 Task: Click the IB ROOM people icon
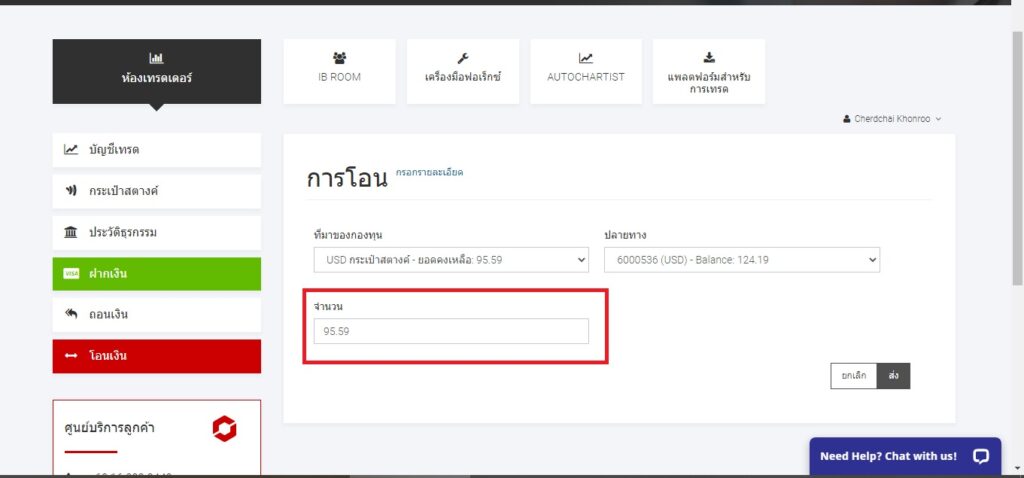(x=339, y=58)
